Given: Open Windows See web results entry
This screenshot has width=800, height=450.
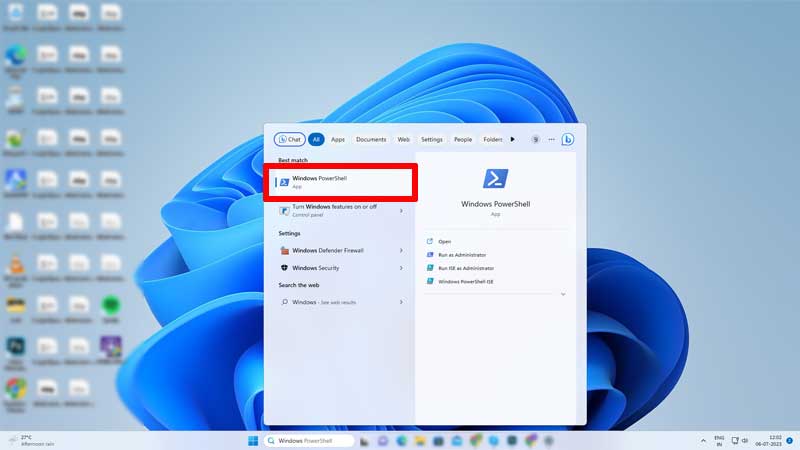Looking at the screenshot, I should click(340, 302).
